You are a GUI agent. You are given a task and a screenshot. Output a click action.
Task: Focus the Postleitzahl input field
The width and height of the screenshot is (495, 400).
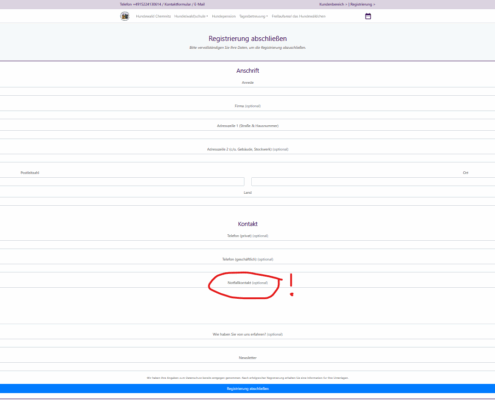pyautogui.click(x=122, y=182)
